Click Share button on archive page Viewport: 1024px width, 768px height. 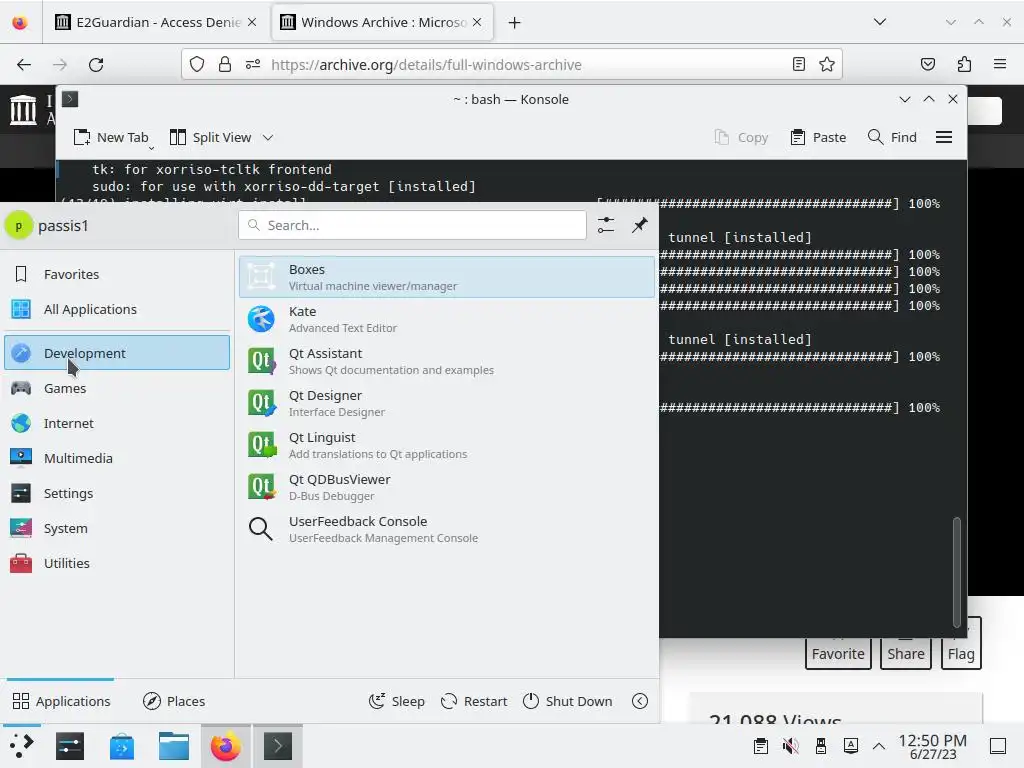(x=906, y=653)
